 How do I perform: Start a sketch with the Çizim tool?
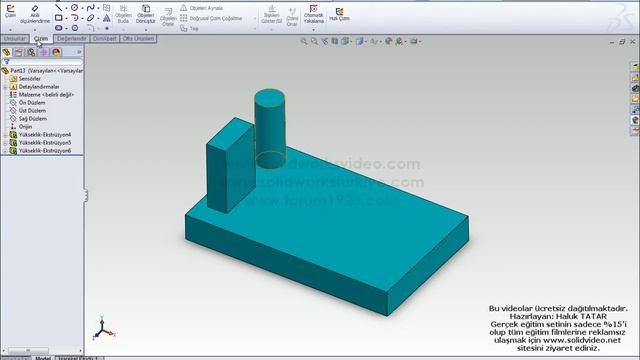coord(10,12)
